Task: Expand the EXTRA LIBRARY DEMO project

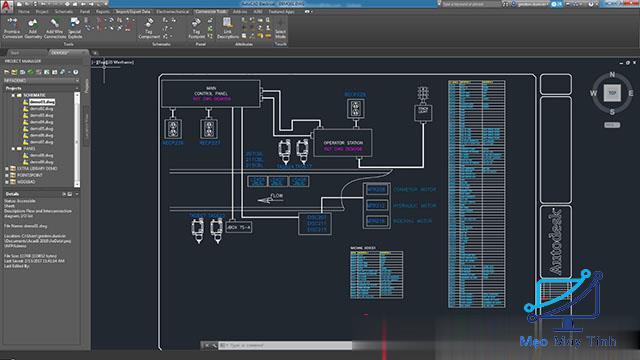Action: point(7,169)
